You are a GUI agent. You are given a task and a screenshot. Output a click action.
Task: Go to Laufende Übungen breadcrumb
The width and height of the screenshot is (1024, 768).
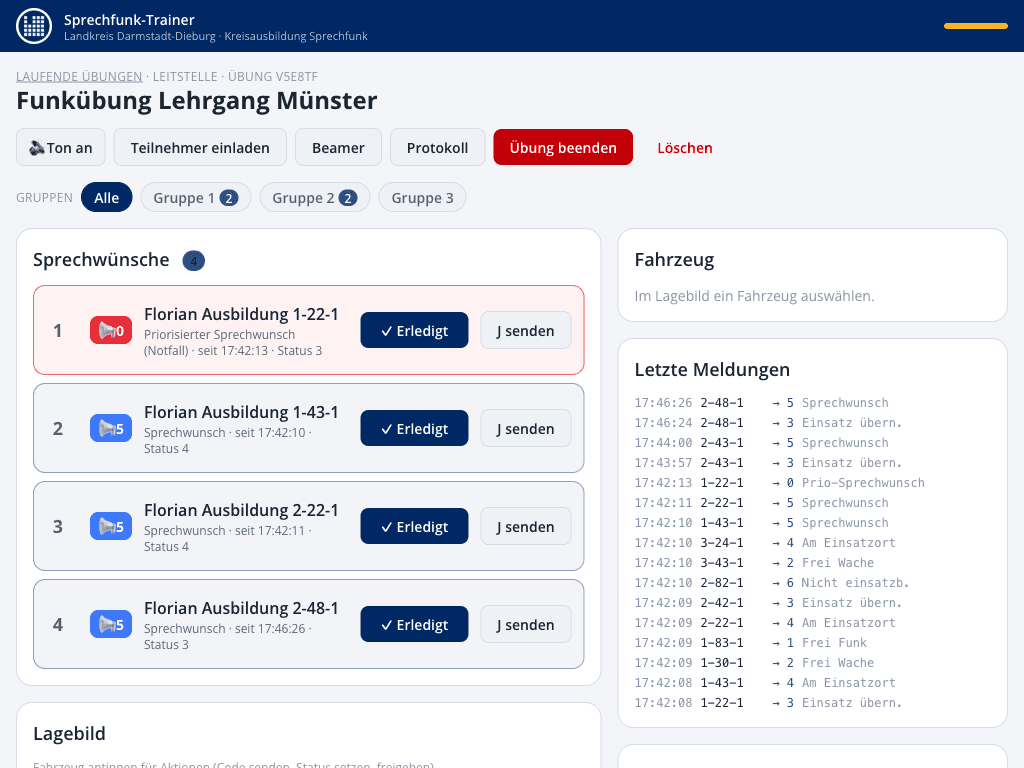click(x=79, y=76)
